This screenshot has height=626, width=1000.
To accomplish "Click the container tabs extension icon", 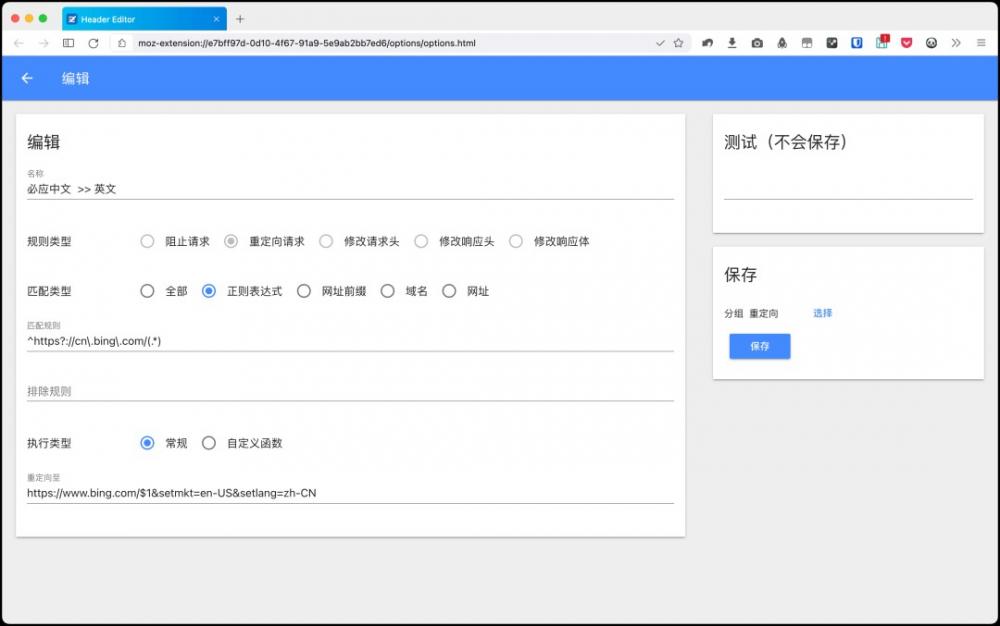I will click(807, 43).
